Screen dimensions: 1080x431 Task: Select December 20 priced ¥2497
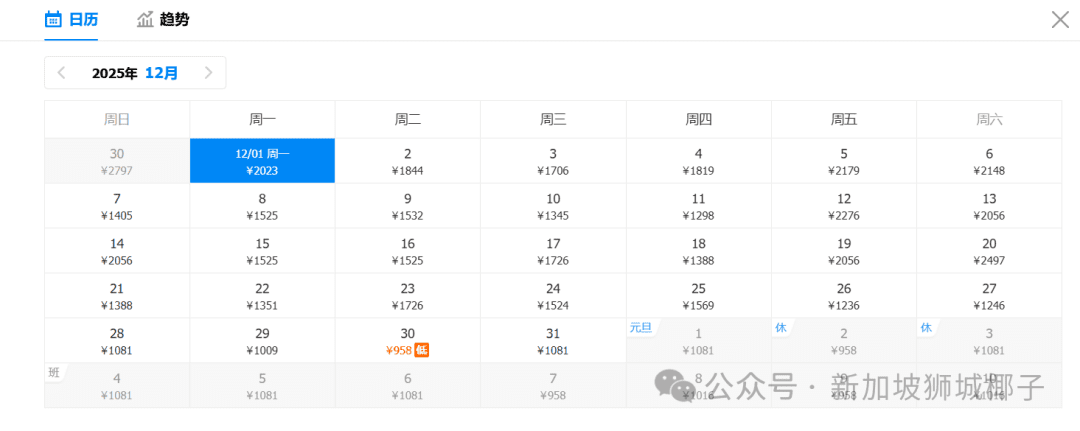tap(989, 251)
